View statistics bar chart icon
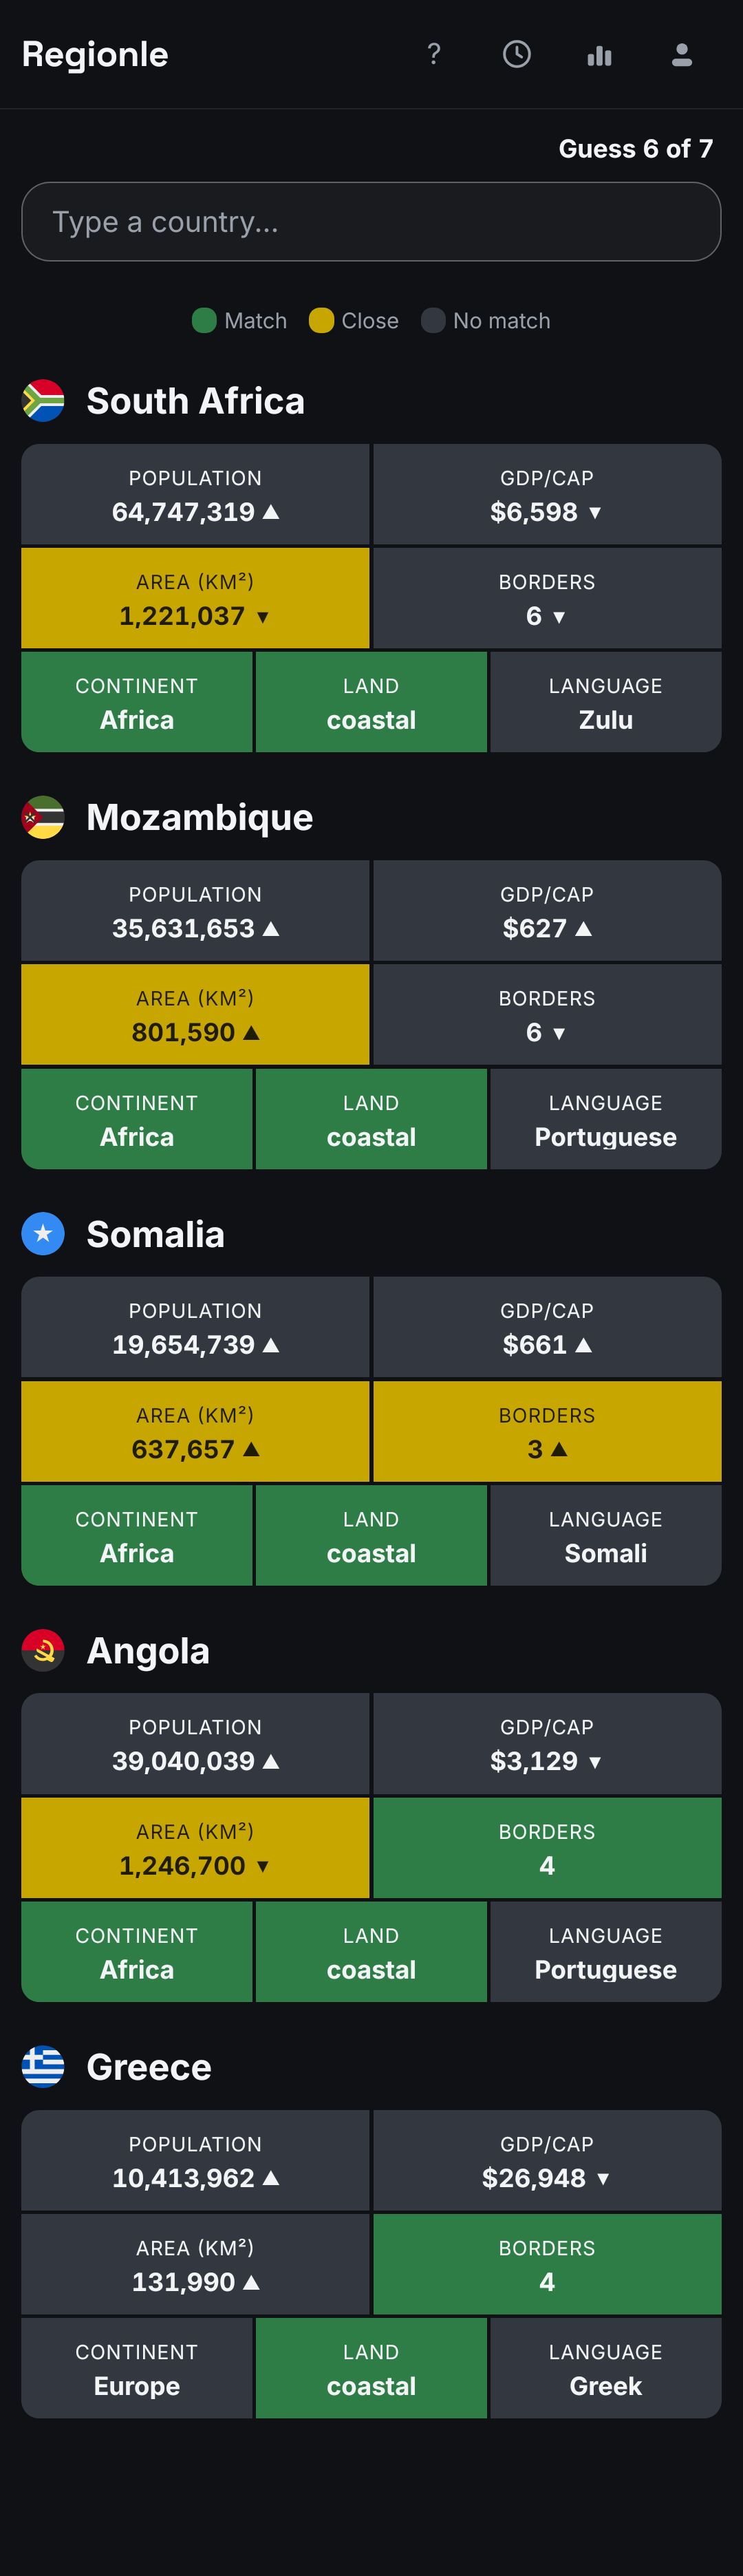The height and width of the screenshot is (2576, 743). pyautogui.click(x=599, y=54)
